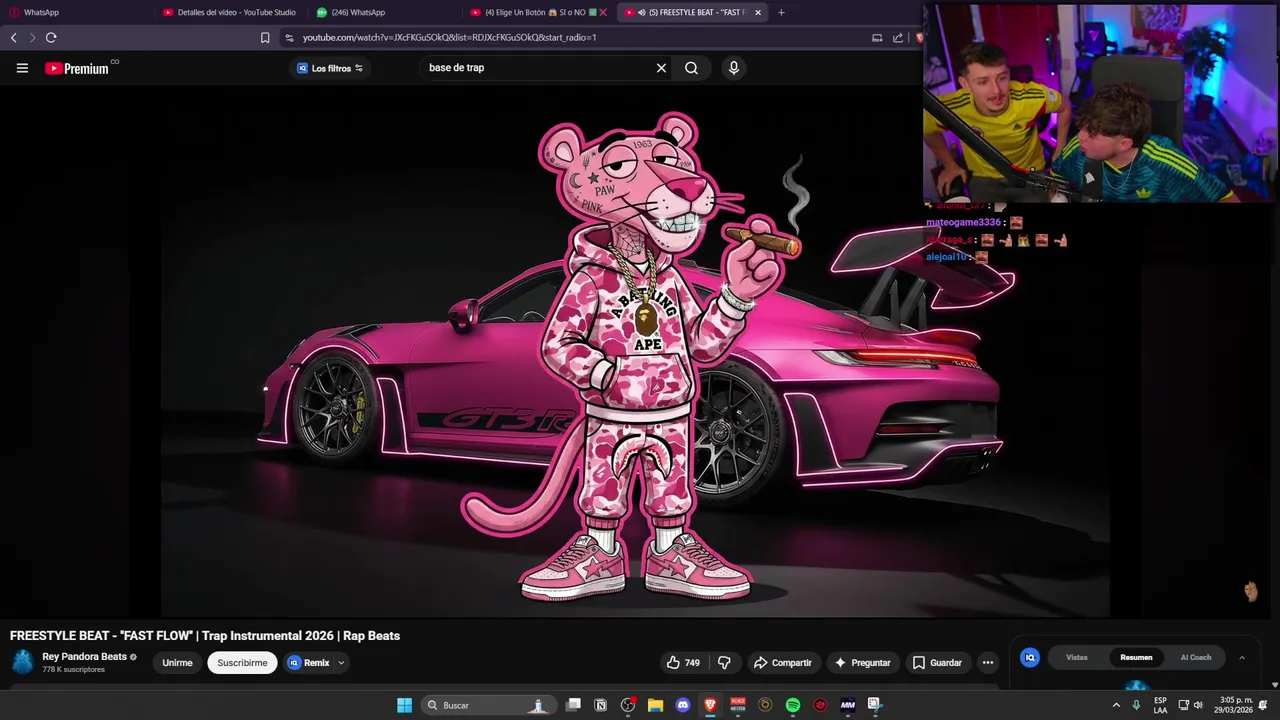Open Task View on the taskbar
The image size is (1280, 720).
[x=573, y=705]
